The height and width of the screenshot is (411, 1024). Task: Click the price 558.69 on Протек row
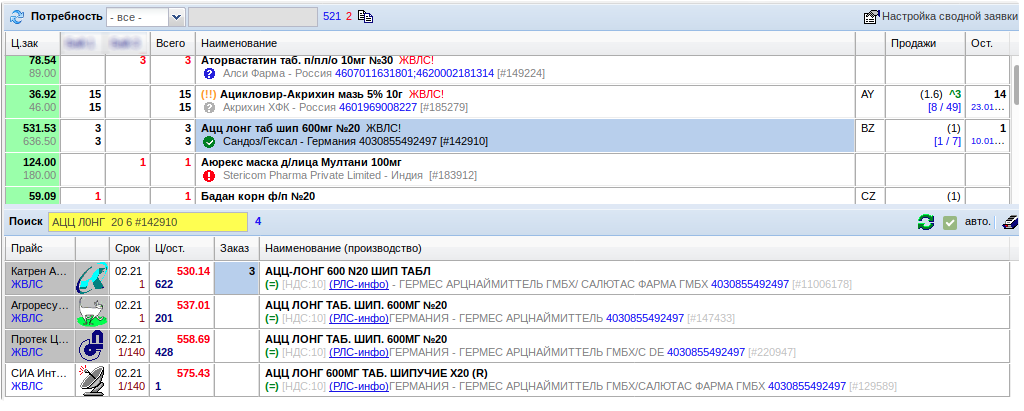pos(193,338)
